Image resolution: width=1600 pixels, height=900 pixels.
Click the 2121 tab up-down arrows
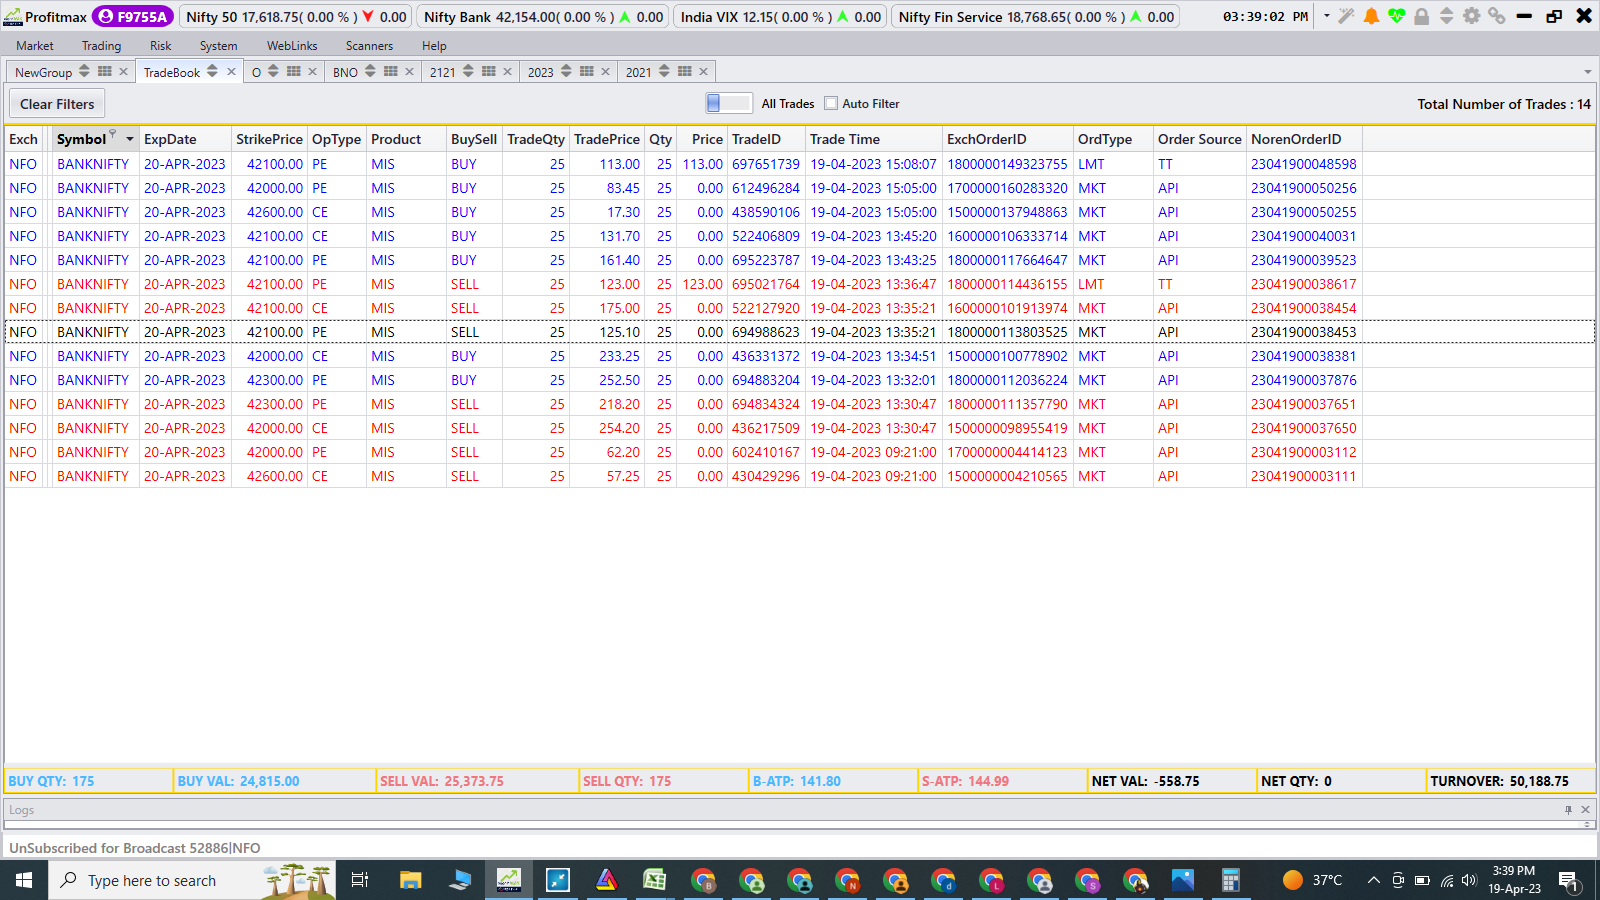[468, 71]
